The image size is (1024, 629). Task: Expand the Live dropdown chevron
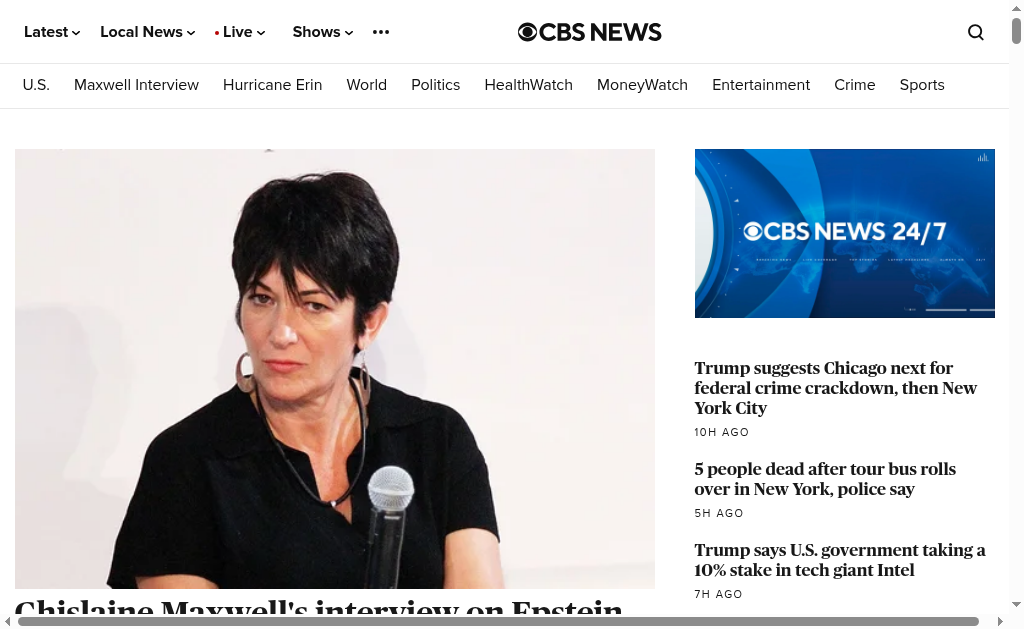pyautogui.click(x=261, y=33)
